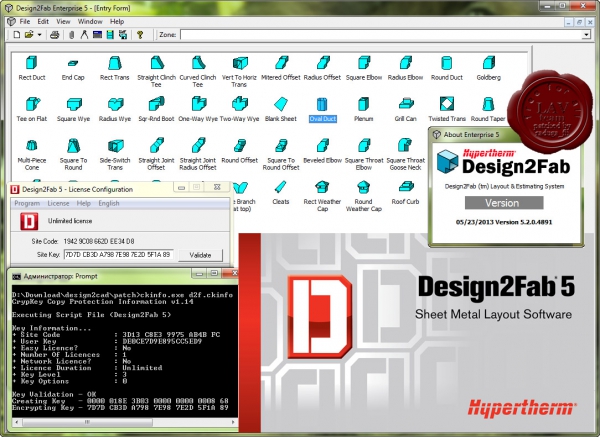Select Vert To Horiz Trans fitting
The image size is (600, 437).
tap(240, 63)
